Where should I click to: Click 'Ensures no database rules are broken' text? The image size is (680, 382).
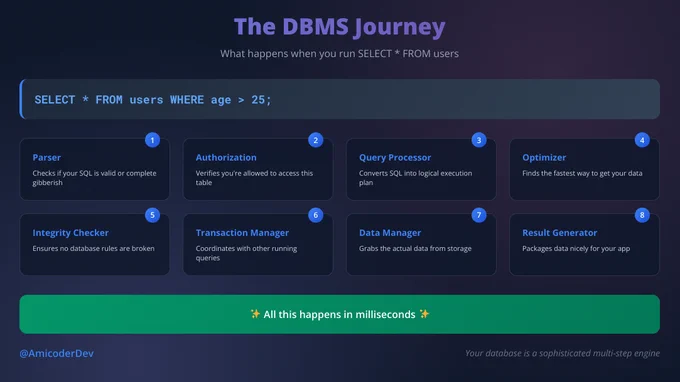point(93,248)
